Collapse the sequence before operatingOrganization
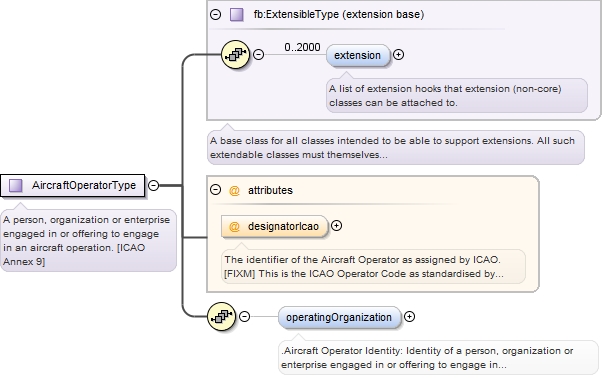This screenshot has height=378, width=606. click(x=244, y=317)
